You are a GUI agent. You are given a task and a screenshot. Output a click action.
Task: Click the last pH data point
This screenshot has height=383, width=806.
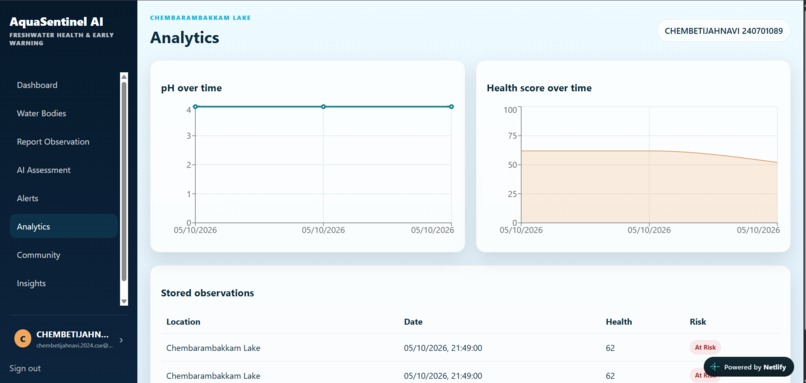[451, 106]
